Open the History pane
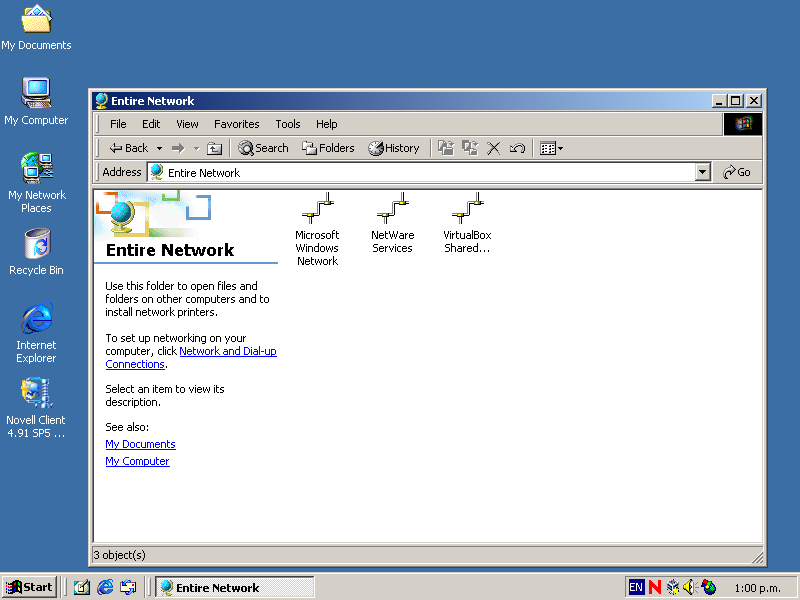 click(x=393, y=148)
